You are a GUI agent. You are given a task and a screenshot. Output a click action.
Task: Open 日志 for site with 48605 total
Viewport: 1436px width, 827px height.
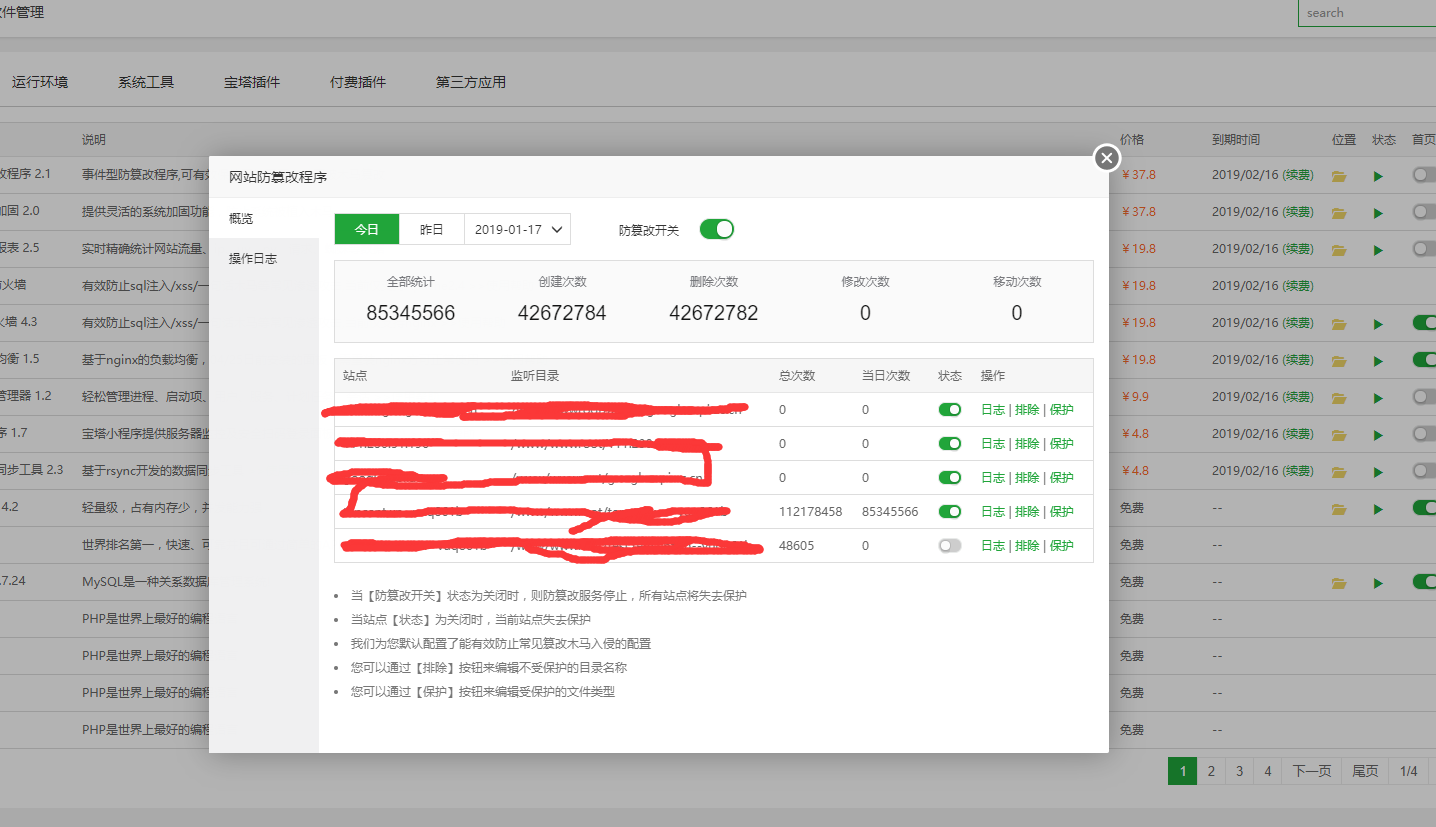(x=993, y=545)
